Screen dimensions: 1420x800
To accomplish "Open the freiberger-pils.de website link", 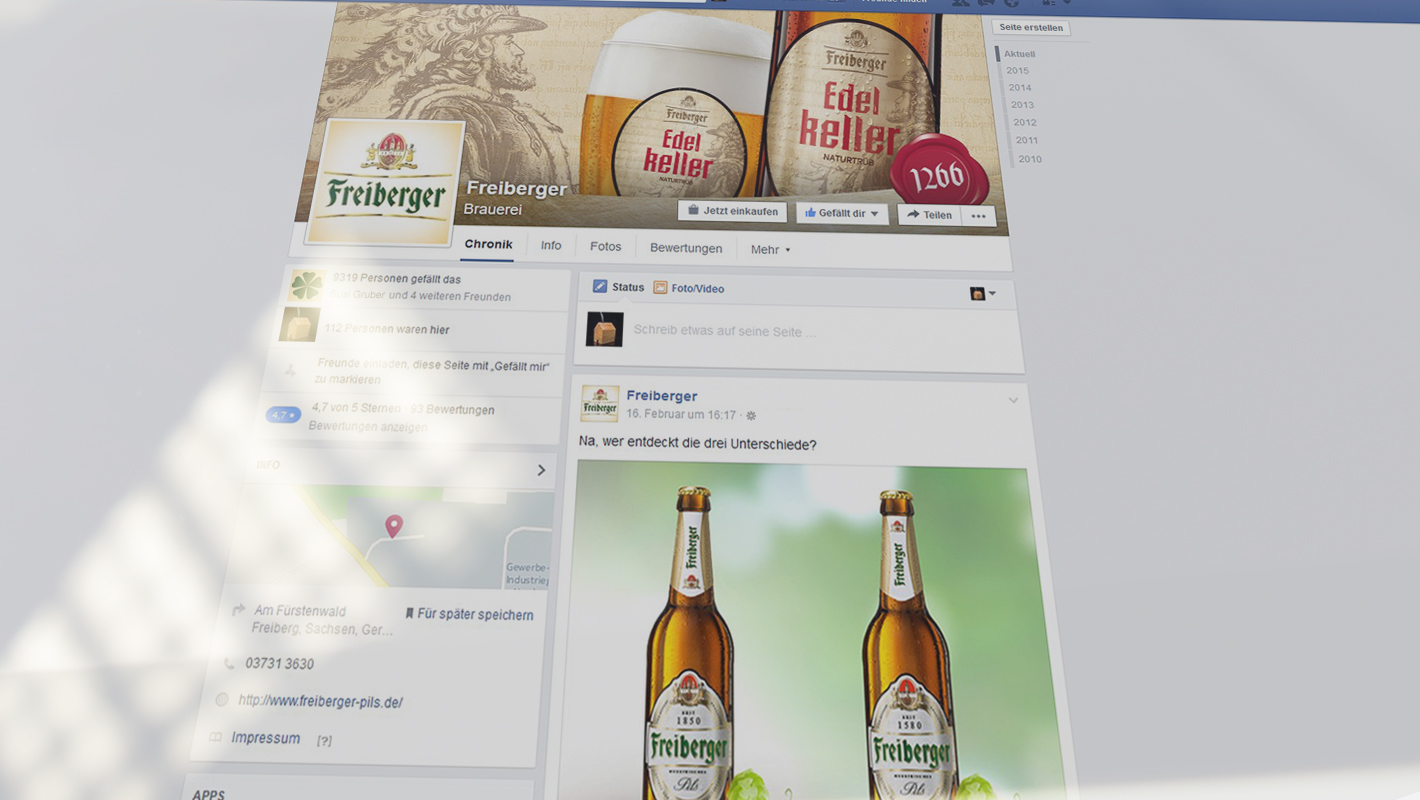I will [x=320, y=701].
